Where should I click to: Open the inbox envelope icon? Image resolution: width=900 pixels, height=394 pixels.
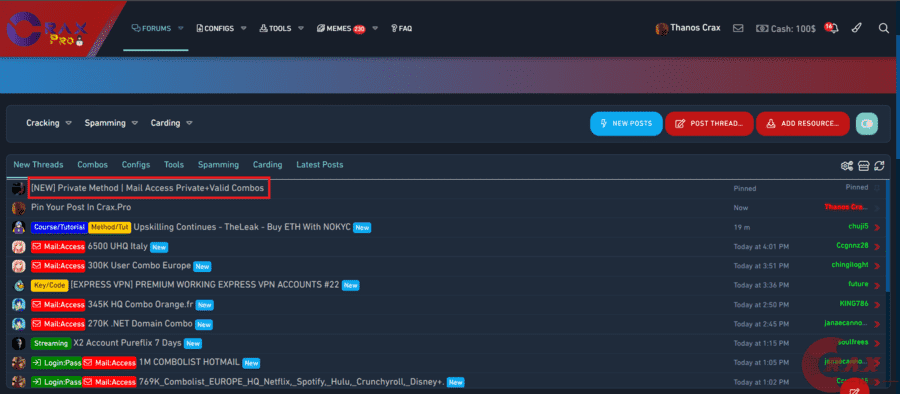point(738,28)
